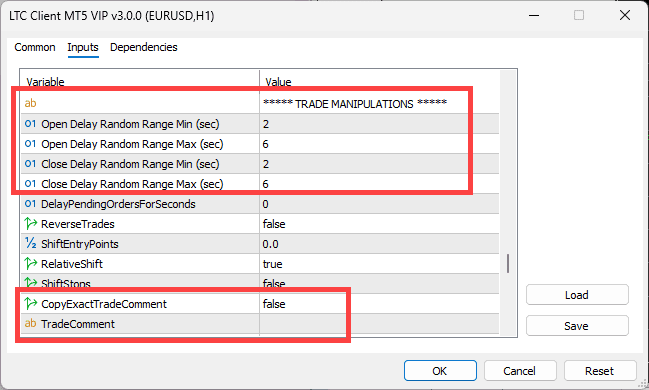This screenshot has width=649, height=390.
Task: Click the integer icon beside Close Delay Random Range Min
Action: (x=30, y=164)
